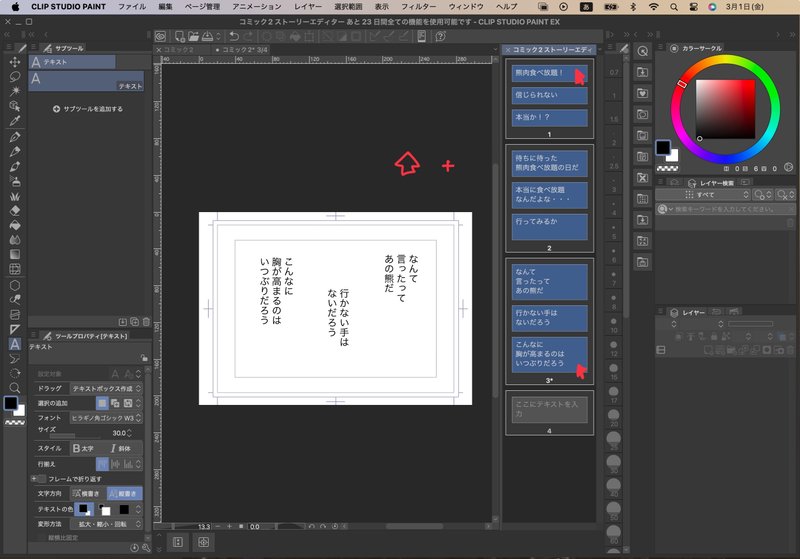The image size is (800, 559).
Task: Select story editor text 信じられない
Action: click(x=549, y=95)
